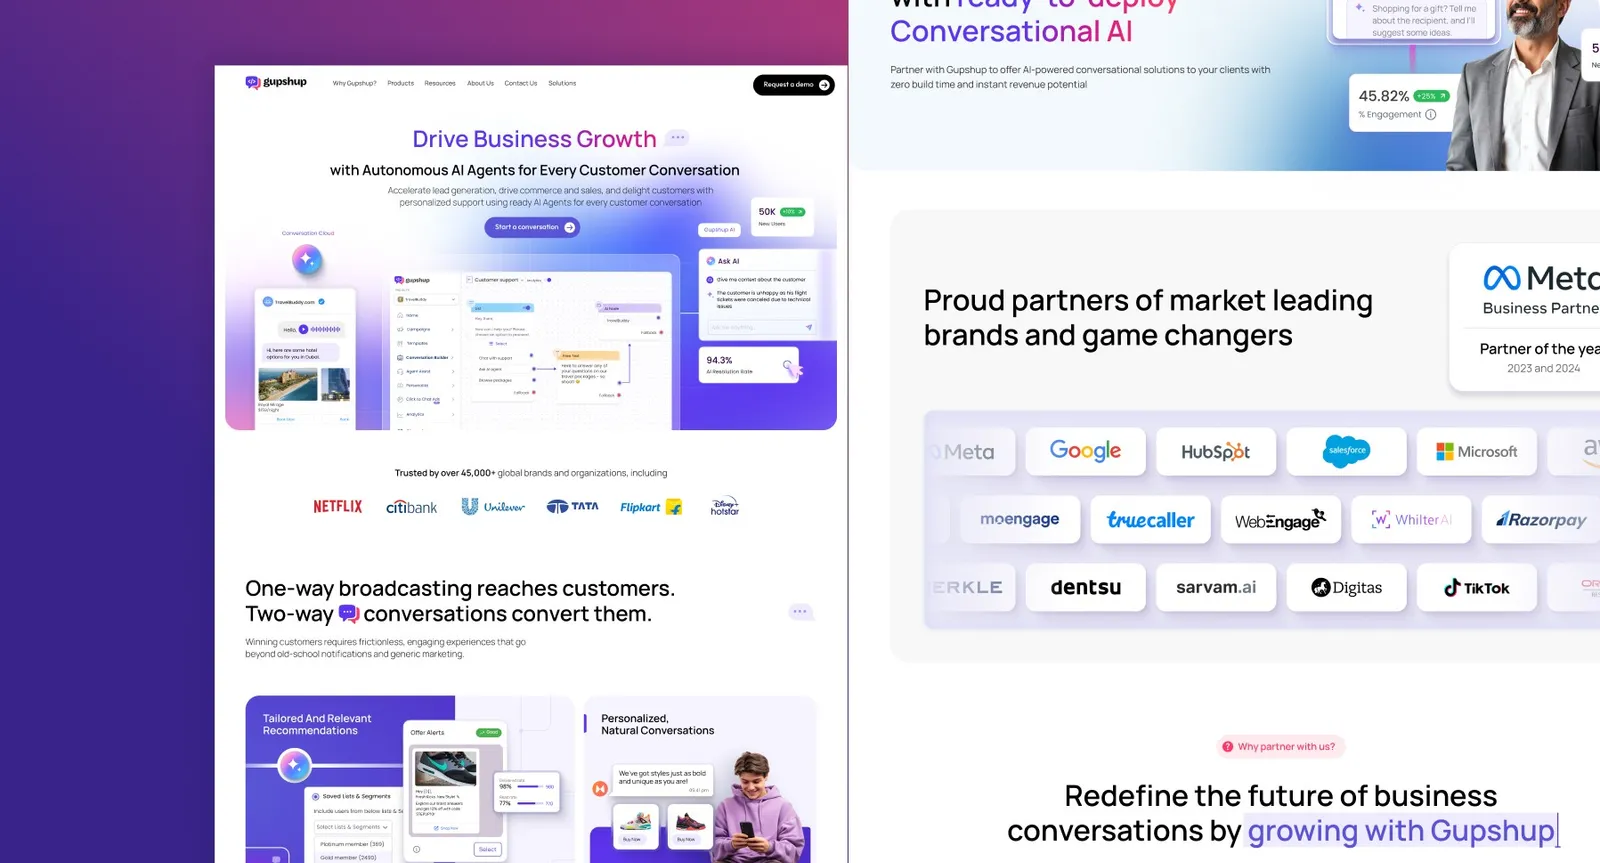
Task: Open the Tailored And Relevant Recommendations card
Action: tap(410, 779)
